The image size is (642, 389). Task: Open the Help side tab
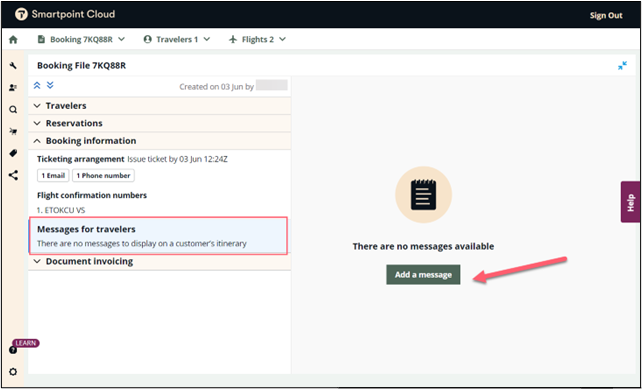tap(631, 202)
